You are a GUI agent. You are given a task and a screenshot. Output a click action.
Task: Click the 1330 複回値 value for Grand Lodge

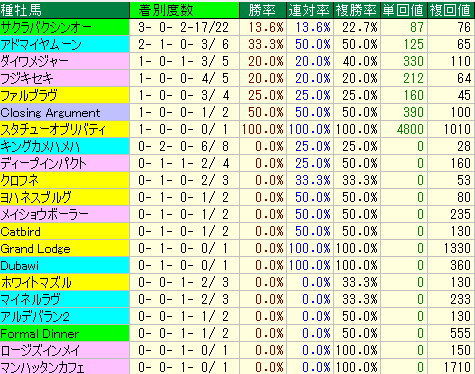[457, 249]
